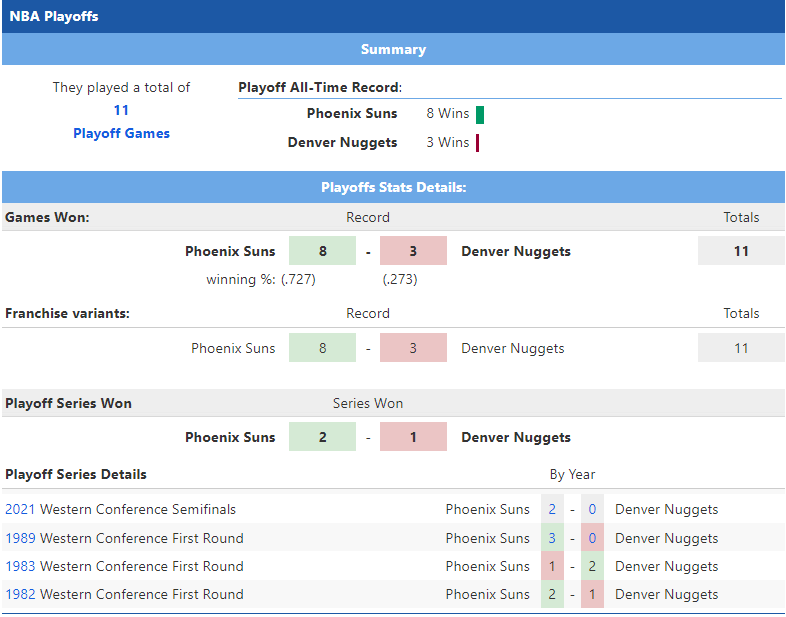Click the blue 11 total games number in Summary
This screenshot has width=786, height=617.
[121, 110]
